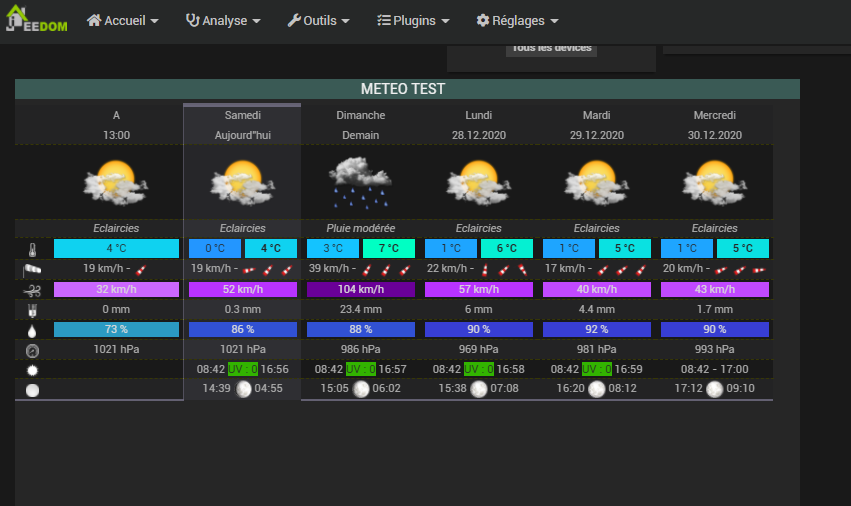Expand the Outils dropdown caret
This screenshot has width=851, height=506.
coord(346,21)
